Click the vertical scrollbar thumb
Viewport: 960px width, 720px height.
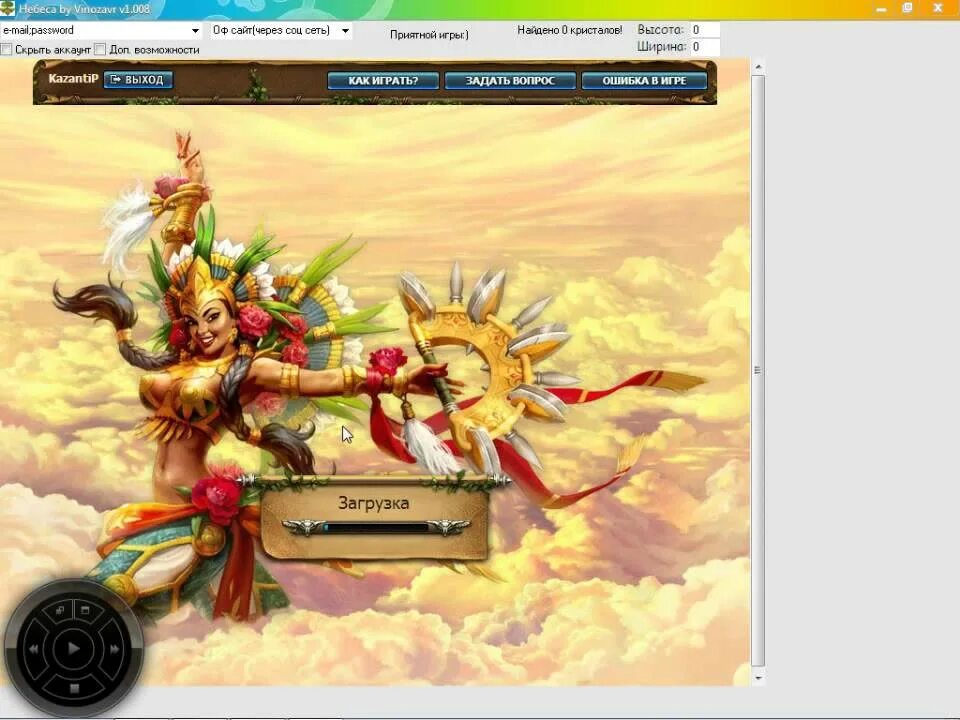click(758, 370)
